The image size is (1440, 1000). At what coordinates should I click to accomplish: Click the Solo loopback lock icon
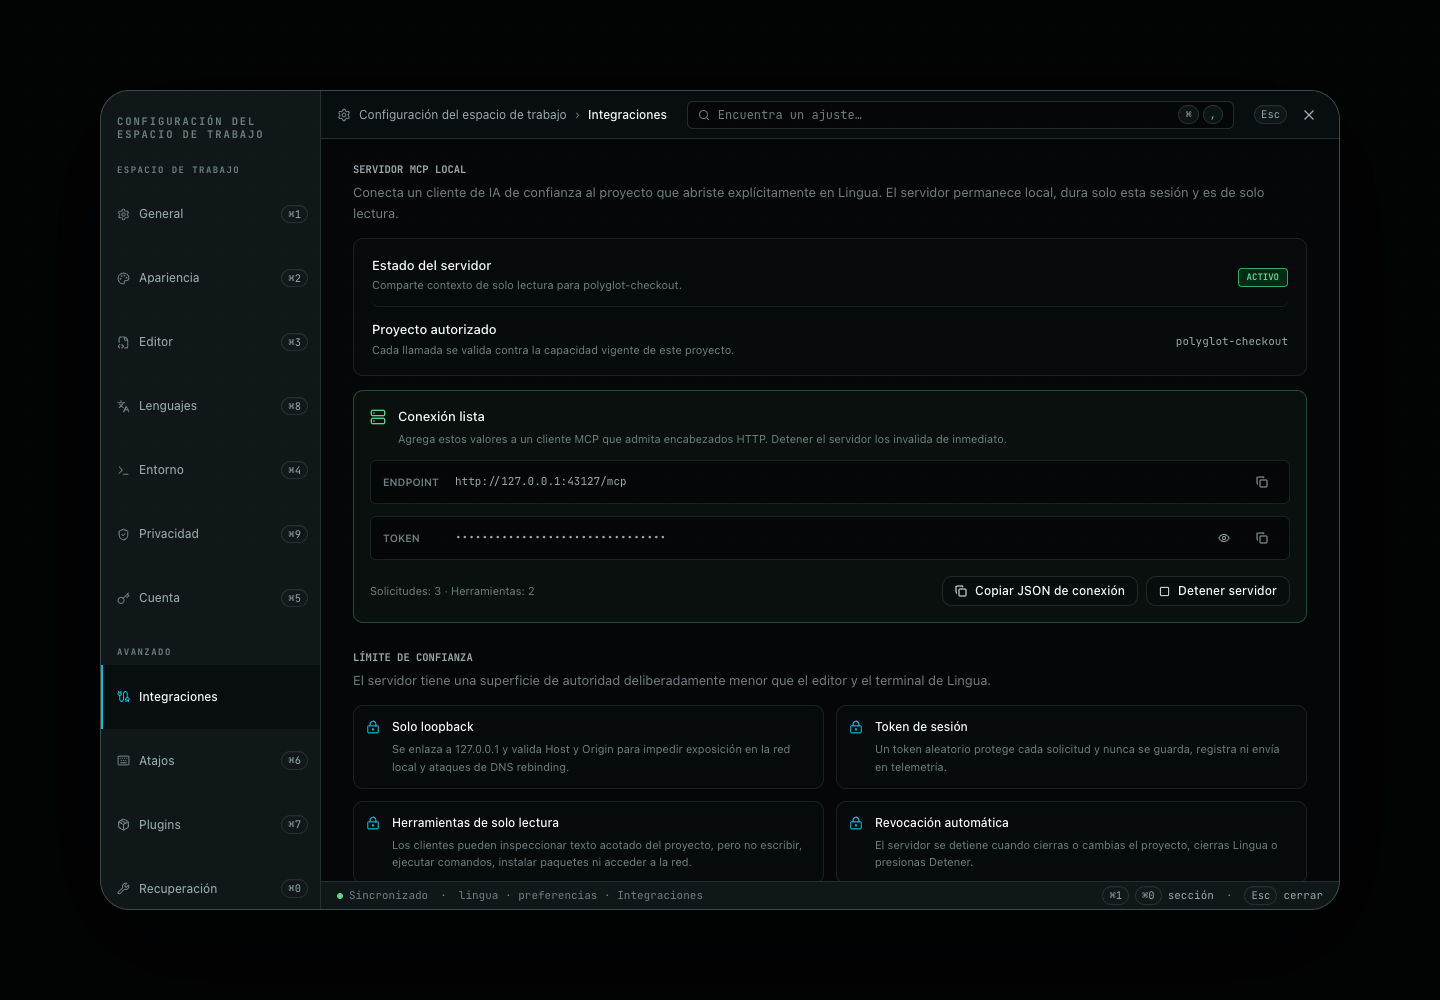click(373, 727)
